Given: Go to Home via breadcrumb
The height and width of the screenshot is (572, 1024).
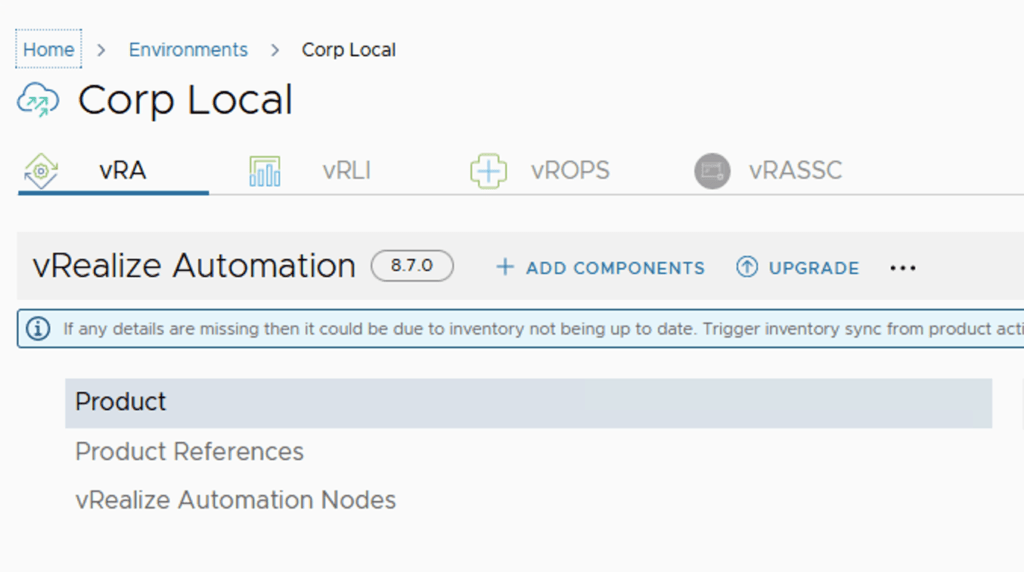Looking at the screenshot, I should (x=48, y=50).
